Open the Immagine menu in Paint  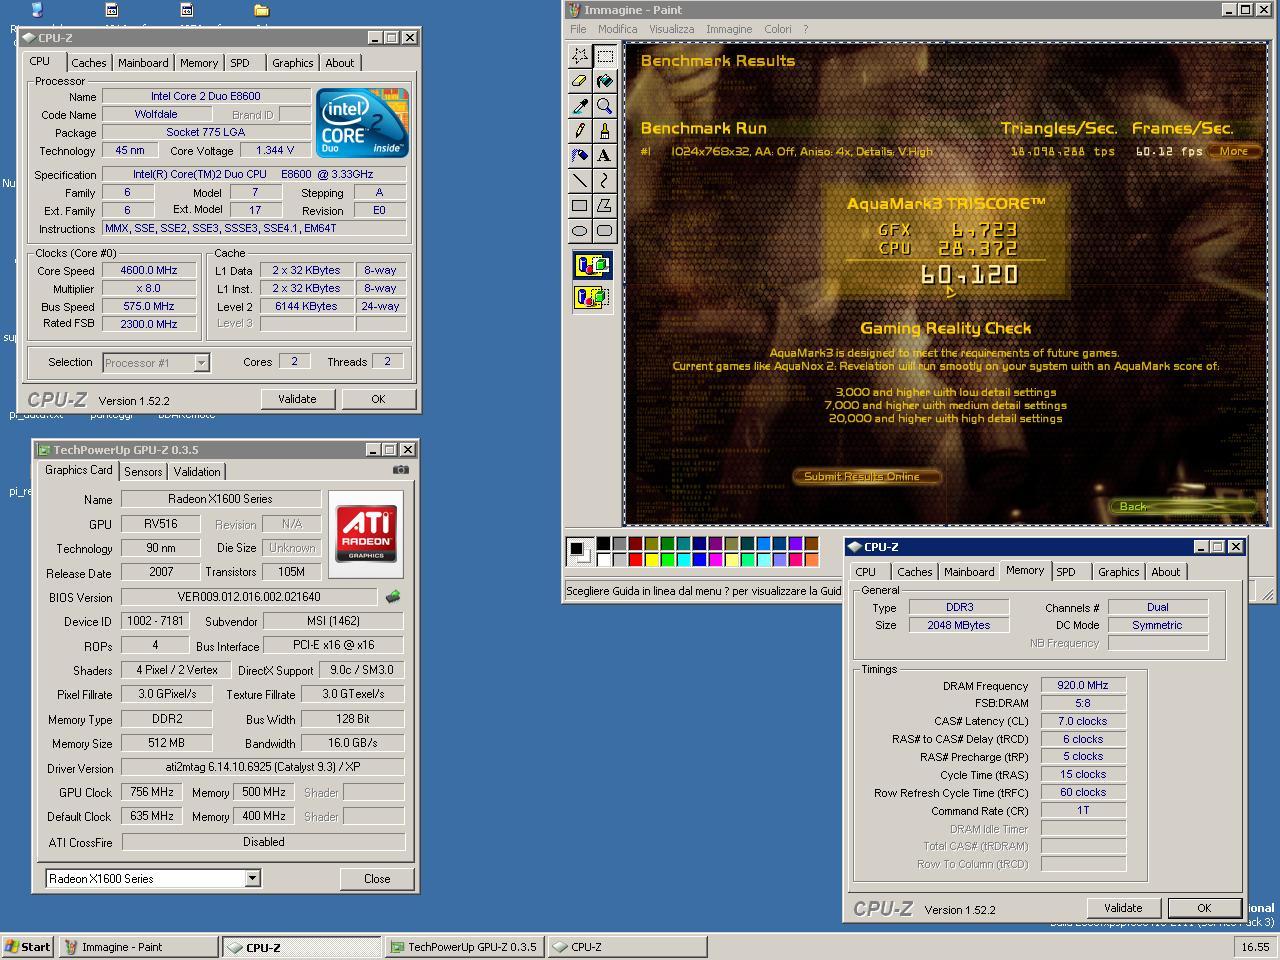[x=729, y=29]
